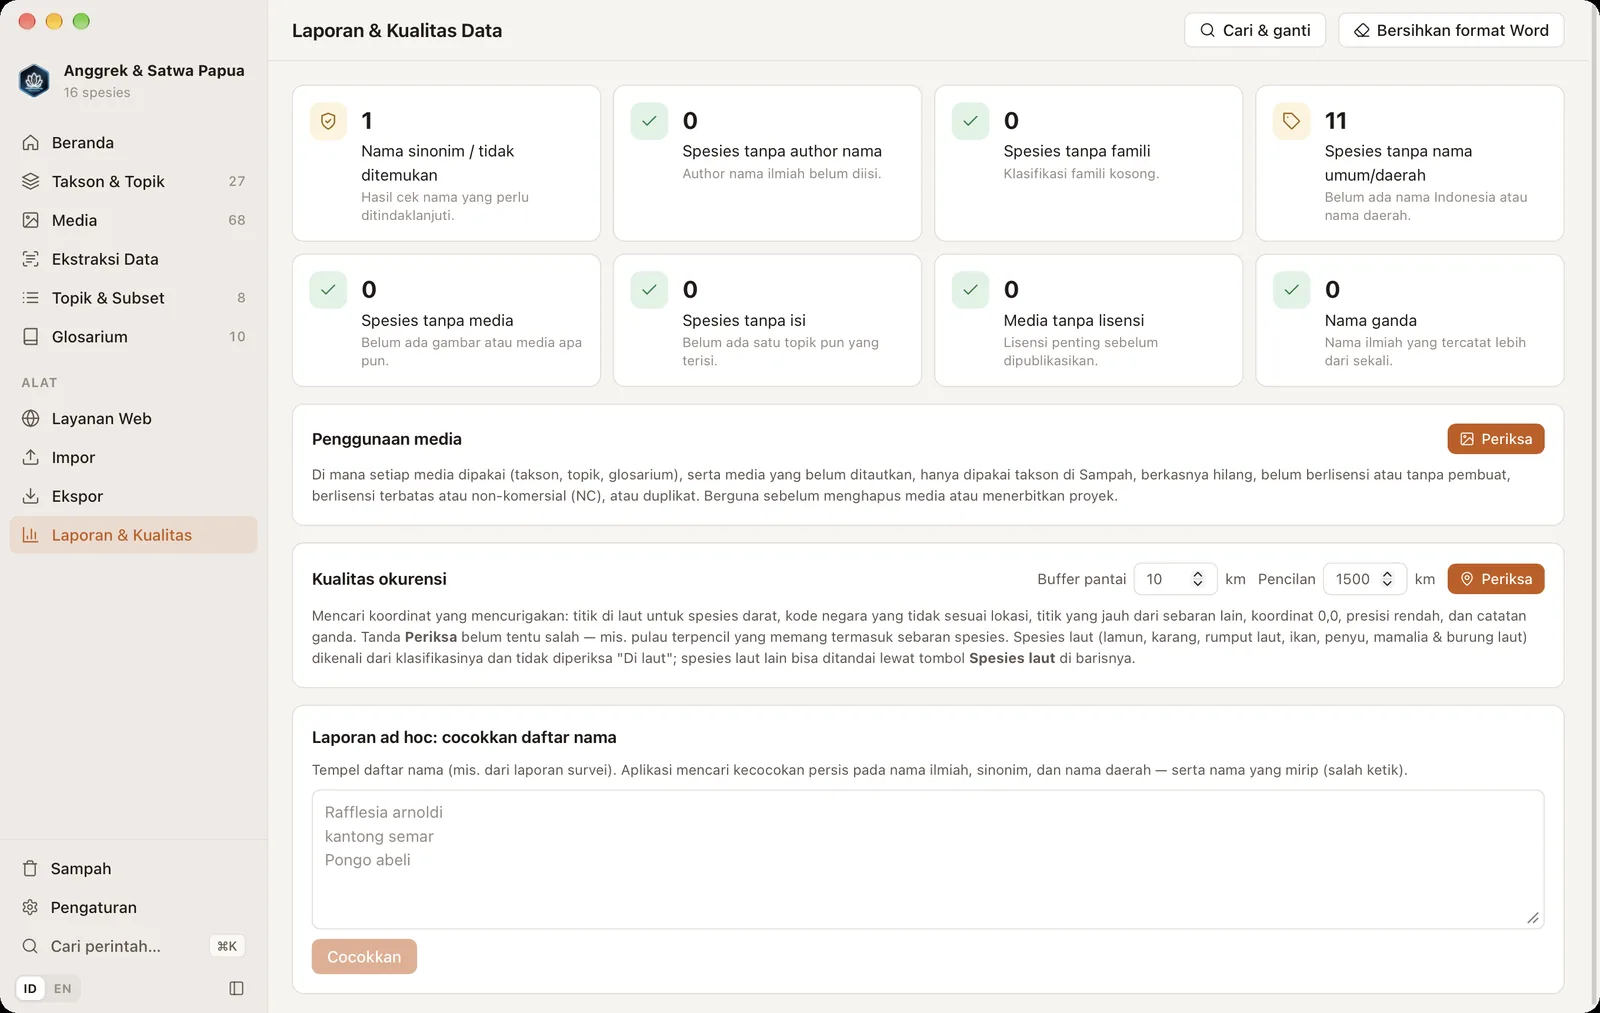This screenshot has height=1013, width=1600.
Task: Open Glosarium in the sidebar
Action: pos(133,337)
